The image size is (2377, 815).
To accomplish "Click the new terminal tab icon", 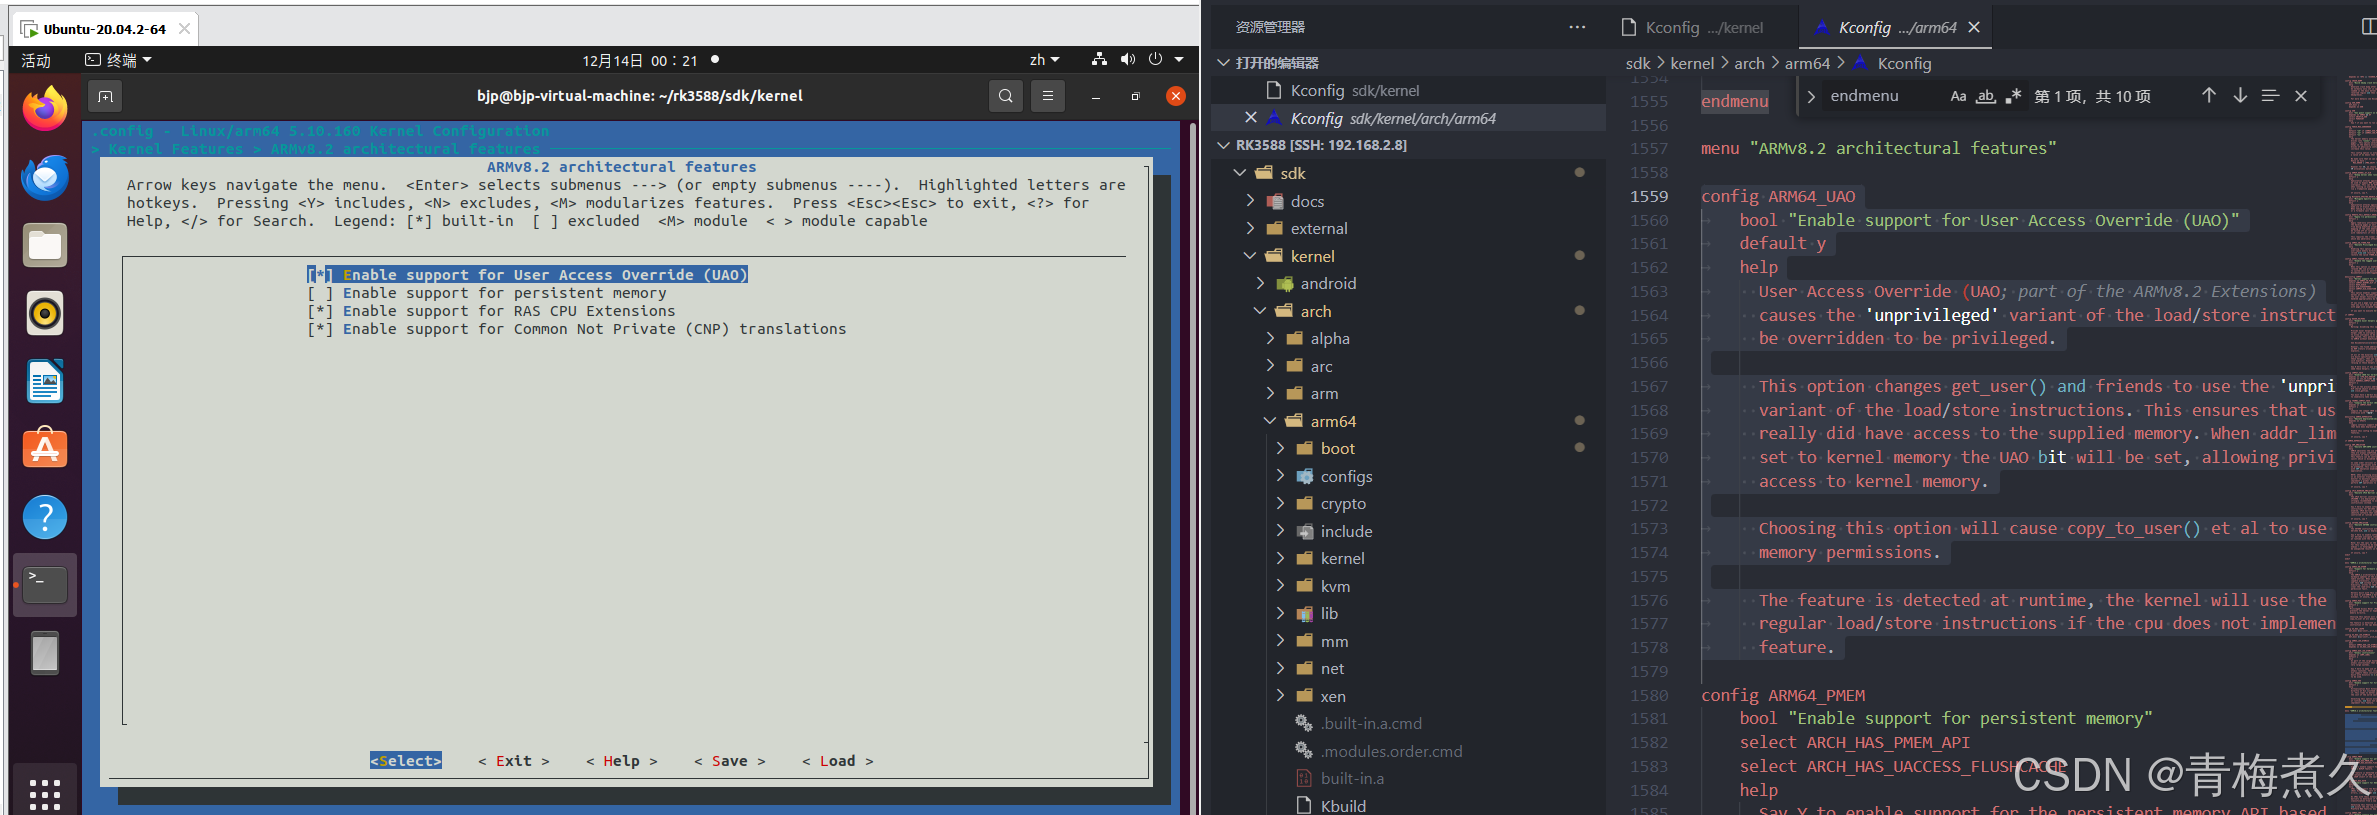I will click(x=105, y=96).
